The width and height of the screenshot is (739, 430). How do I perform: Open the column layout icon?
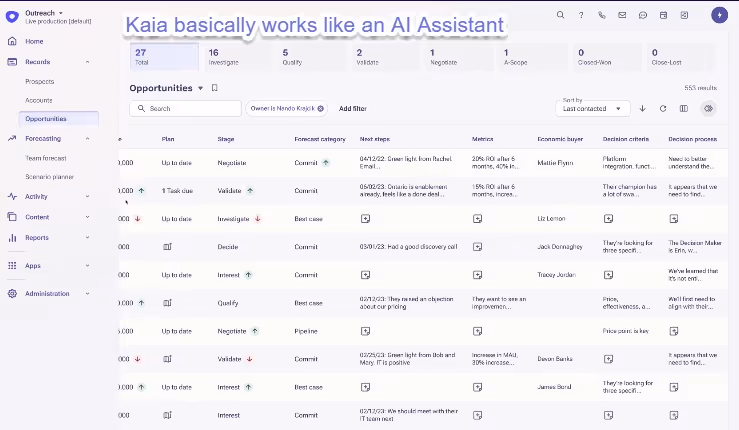click(x=684, y=108)
